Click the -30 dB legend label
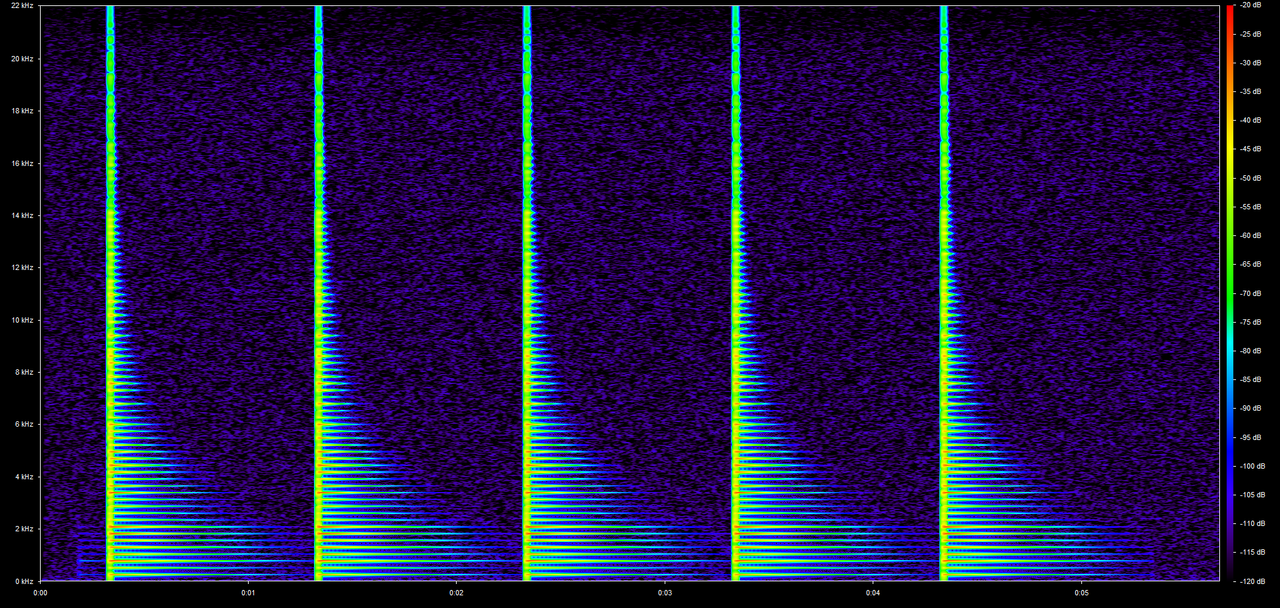This screenshot has width=1280, height=608. [1251, 63]
